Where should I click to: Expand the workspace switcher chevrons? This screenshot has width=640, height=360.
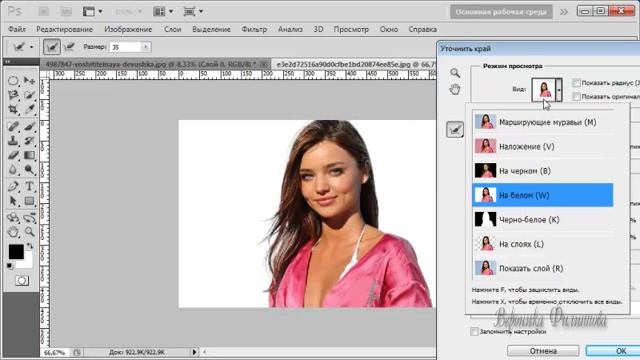pyautogui.click(x=564, y=12)
